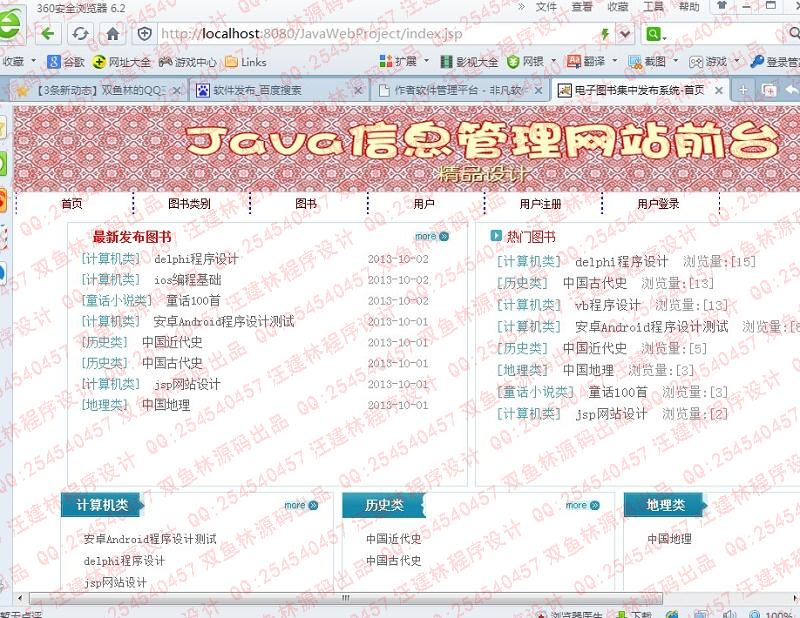Expand the 网银 dropdown arrow
The width and height of the screenshot is (800, 618).
coord(554,61)
